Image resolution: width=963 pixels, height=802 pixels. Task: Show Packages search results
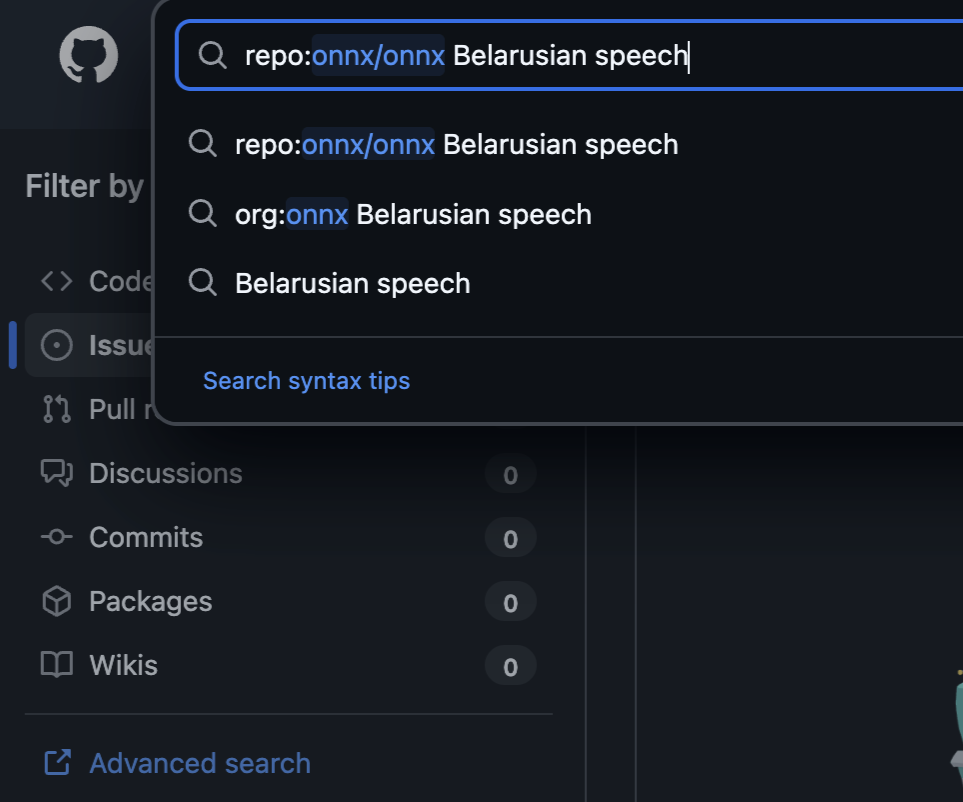(x=150, y=601)
